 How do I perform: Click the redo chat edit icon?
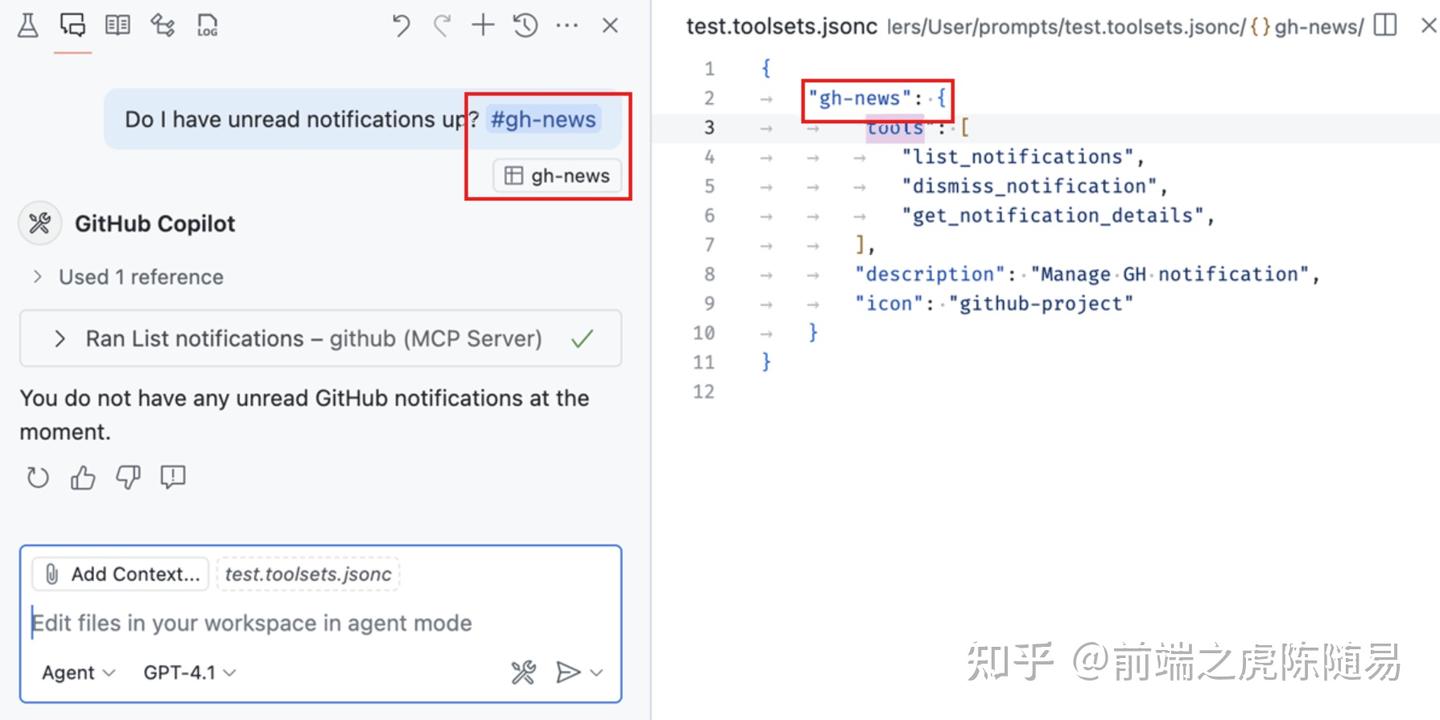tap(441, 25)
